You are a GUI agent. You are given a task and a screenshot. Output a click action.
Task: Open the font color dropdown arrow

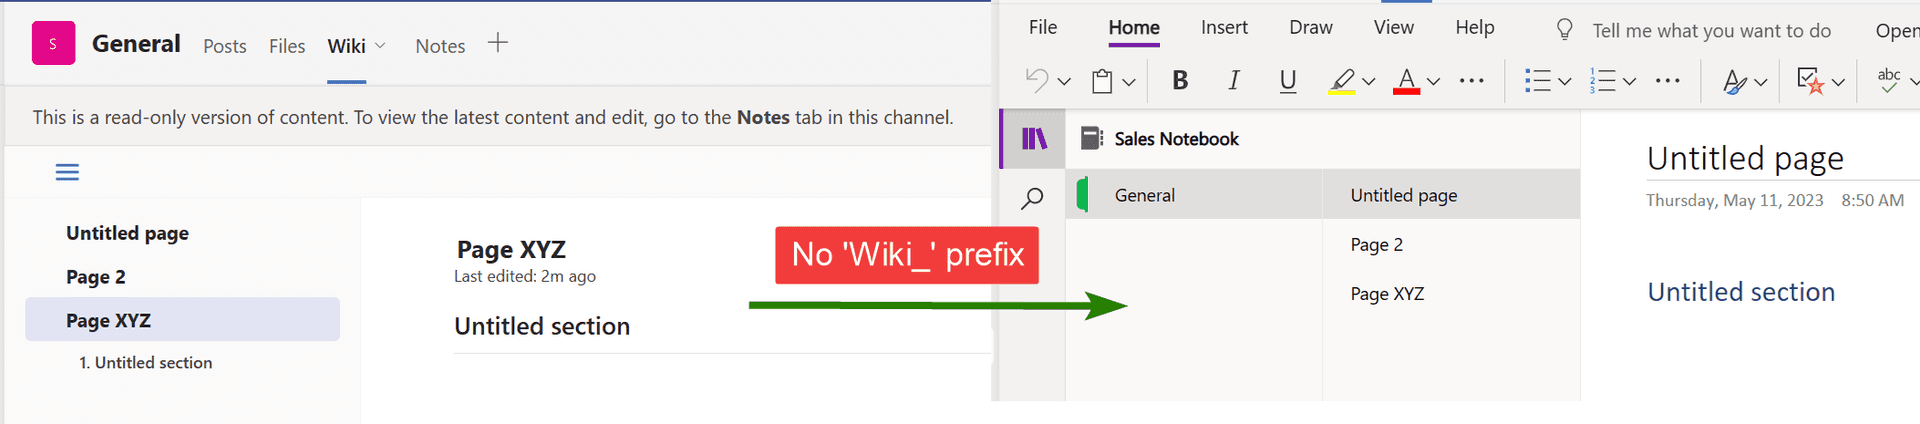[1433, 82]
